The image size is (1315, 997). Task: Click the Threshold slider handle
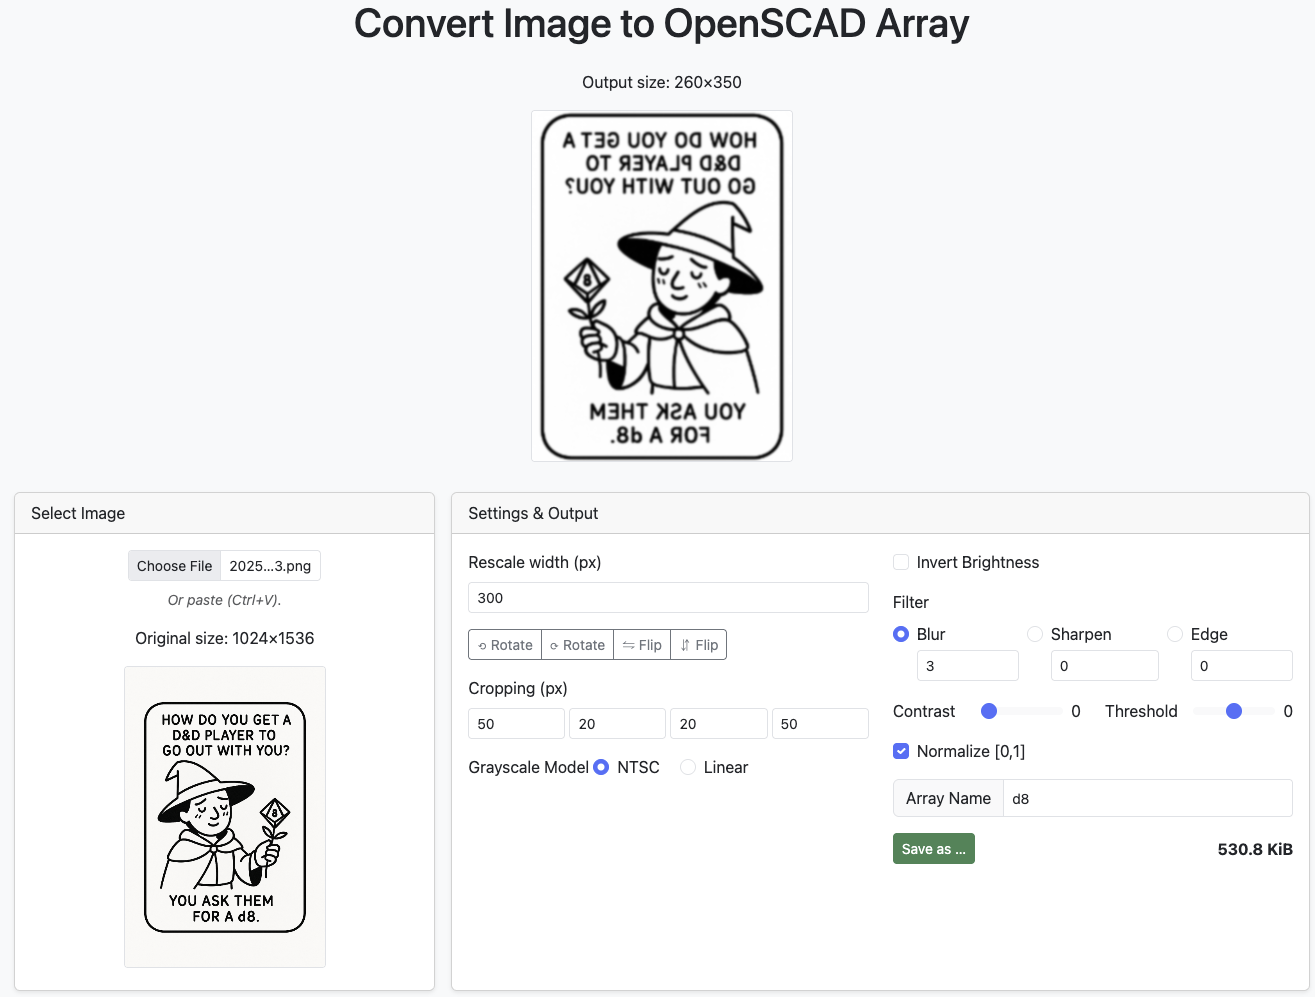[x=1234, y=711]
